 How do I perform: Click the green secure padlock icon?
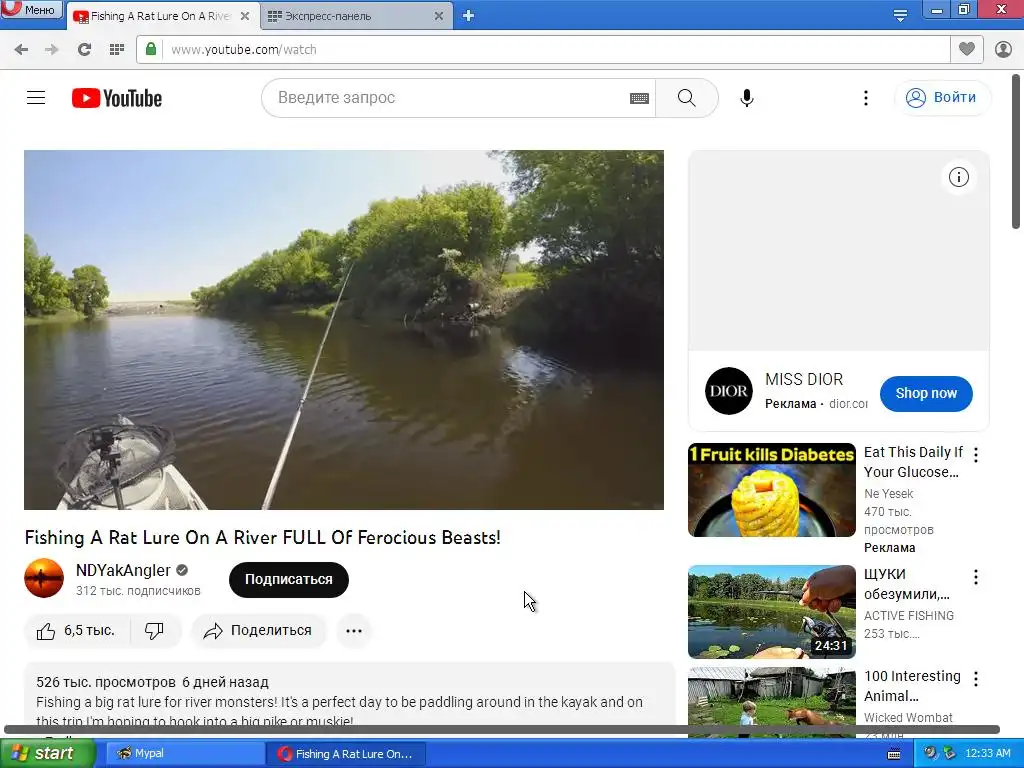point(151,49)
